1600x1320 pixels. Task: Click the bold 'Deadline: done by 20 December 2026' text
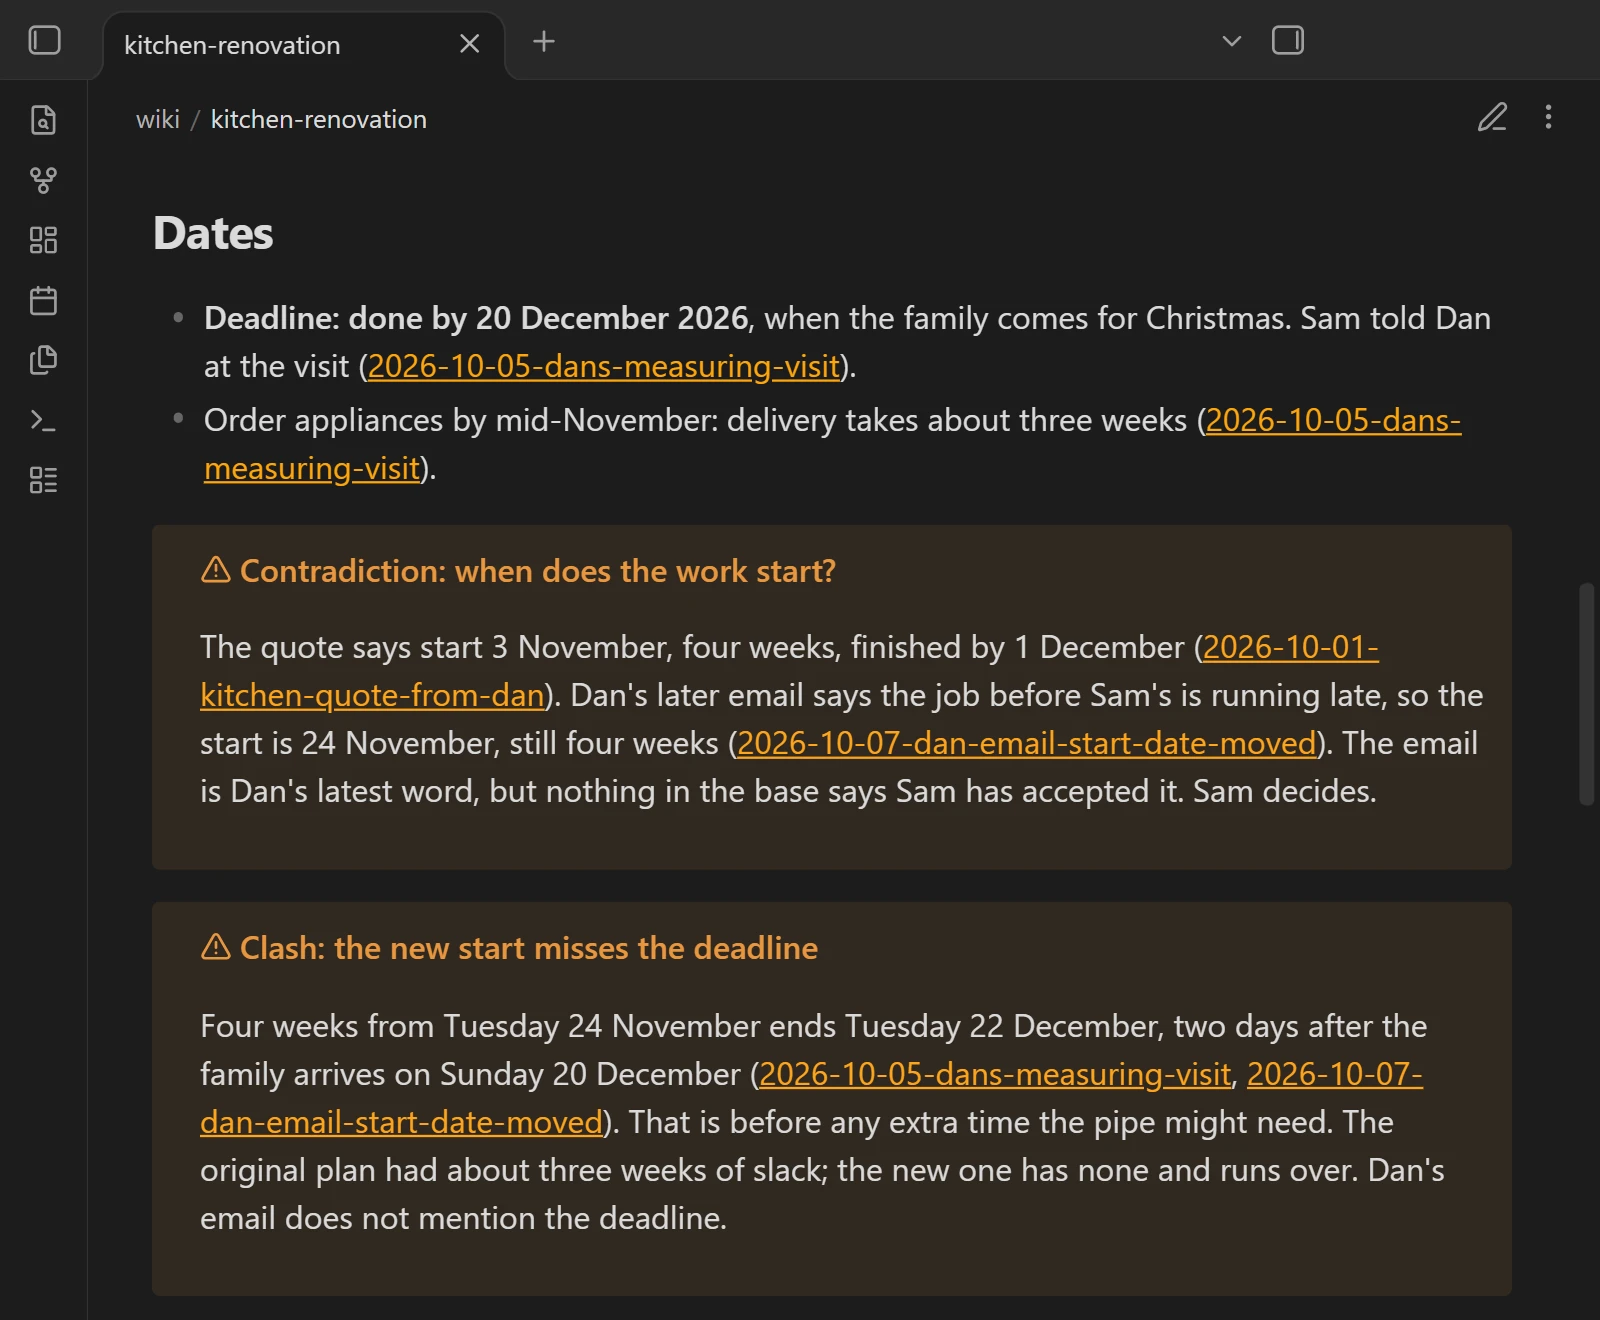(476, 318)
